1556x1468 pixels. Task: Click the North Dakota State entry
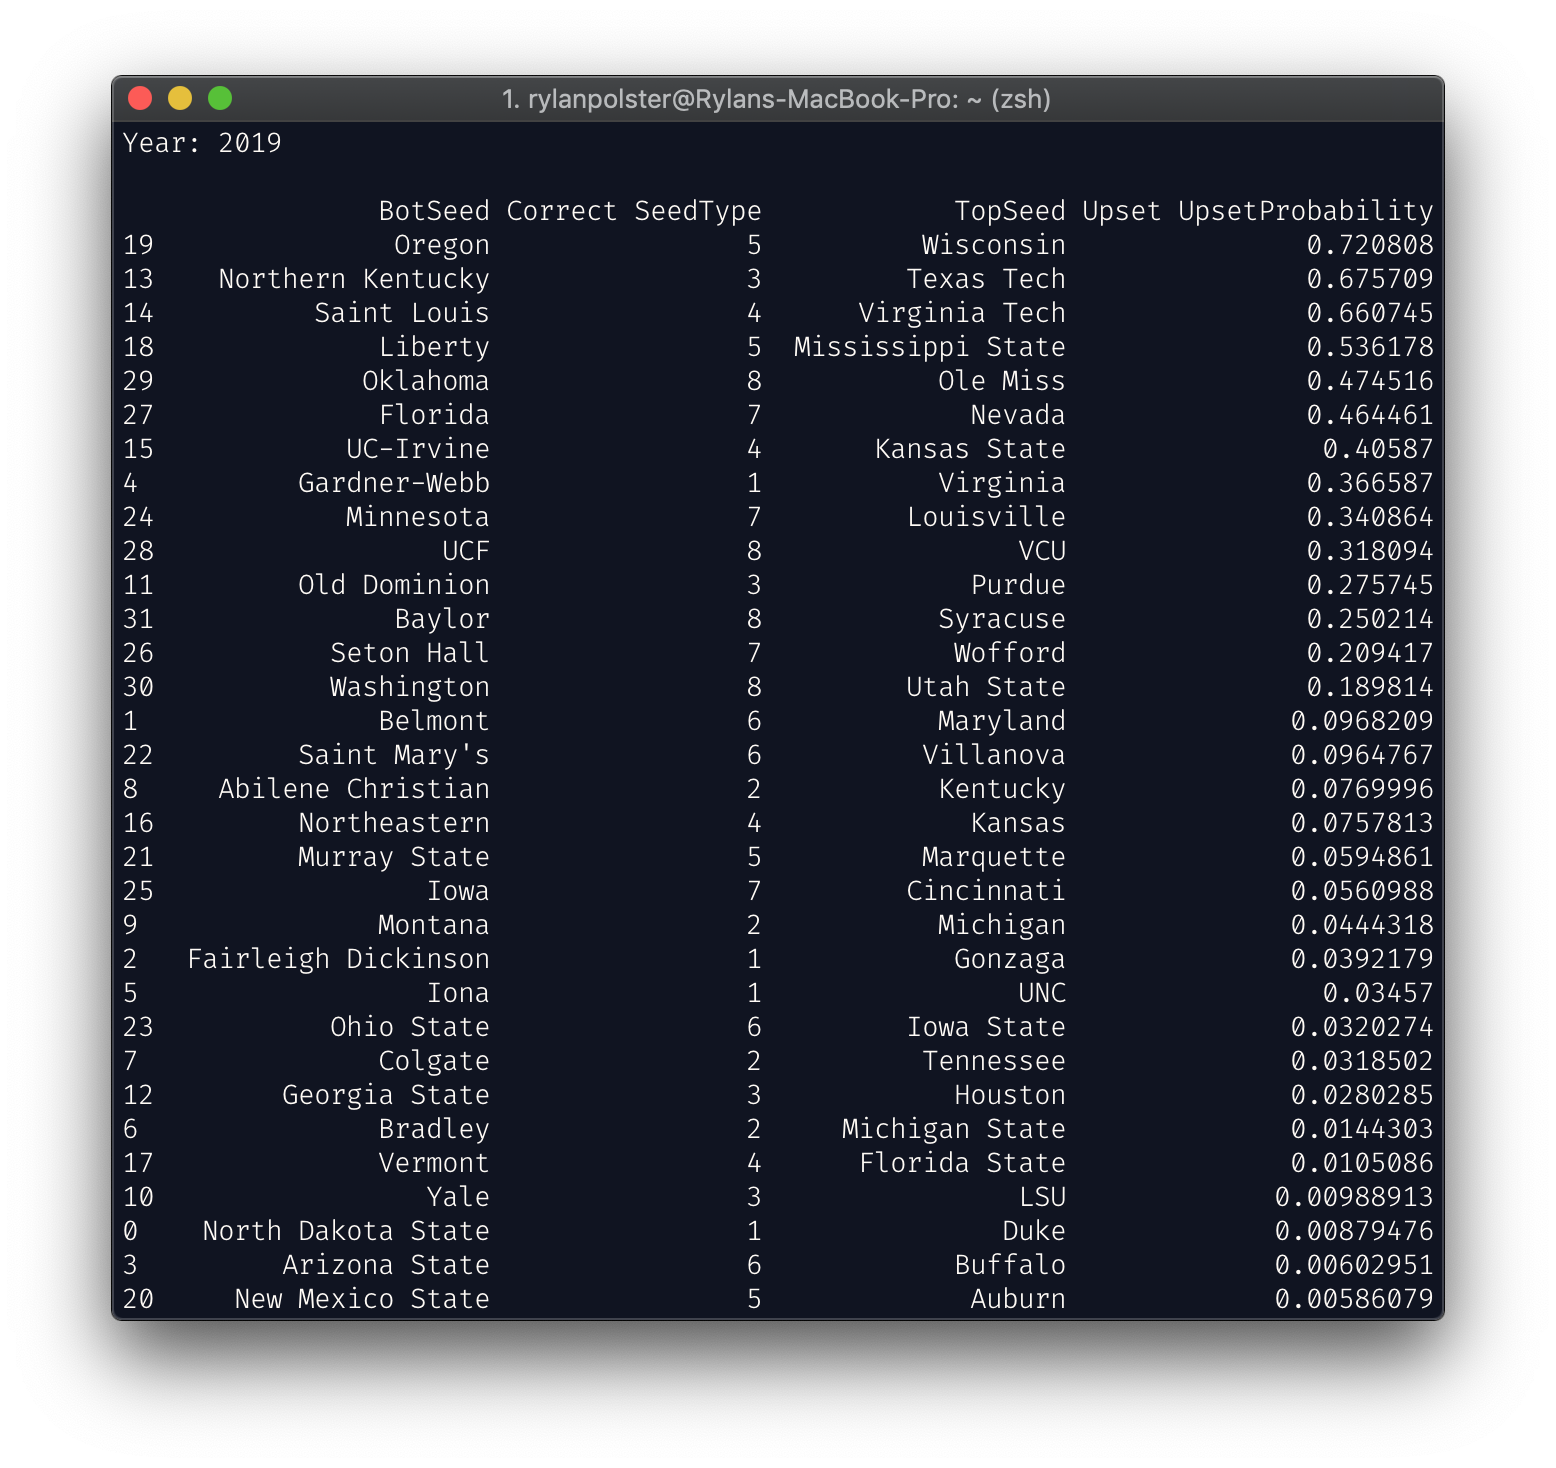click(346, 1231)
